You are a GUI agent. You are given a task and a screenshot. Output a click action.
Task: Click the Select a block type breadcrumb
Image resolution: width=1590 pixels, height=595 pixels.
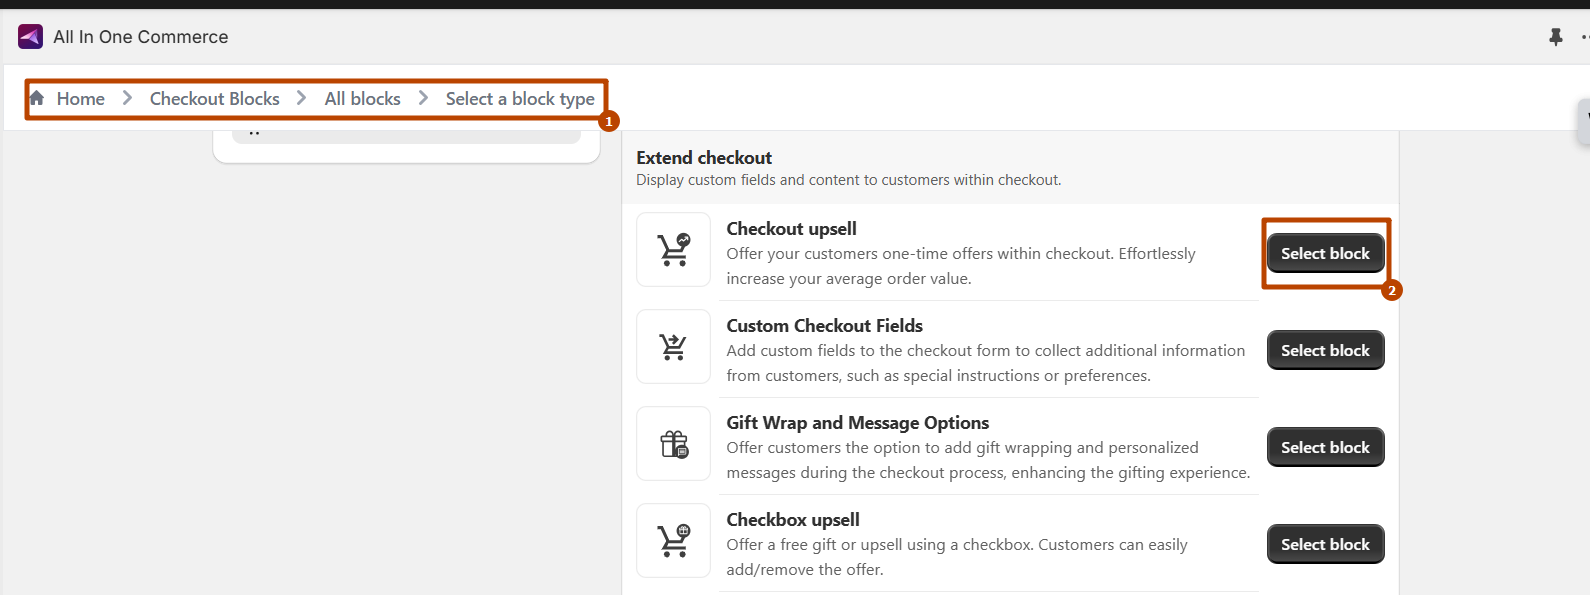coord(520,99)
